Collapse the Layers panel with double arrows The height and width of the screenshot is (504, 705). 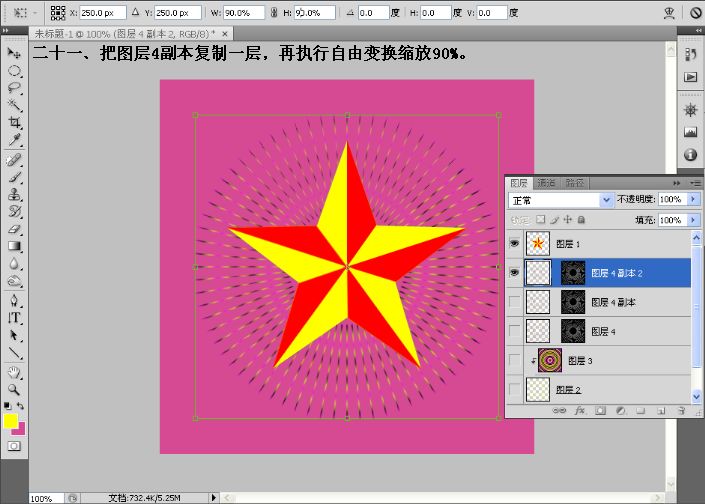[677, 183]
